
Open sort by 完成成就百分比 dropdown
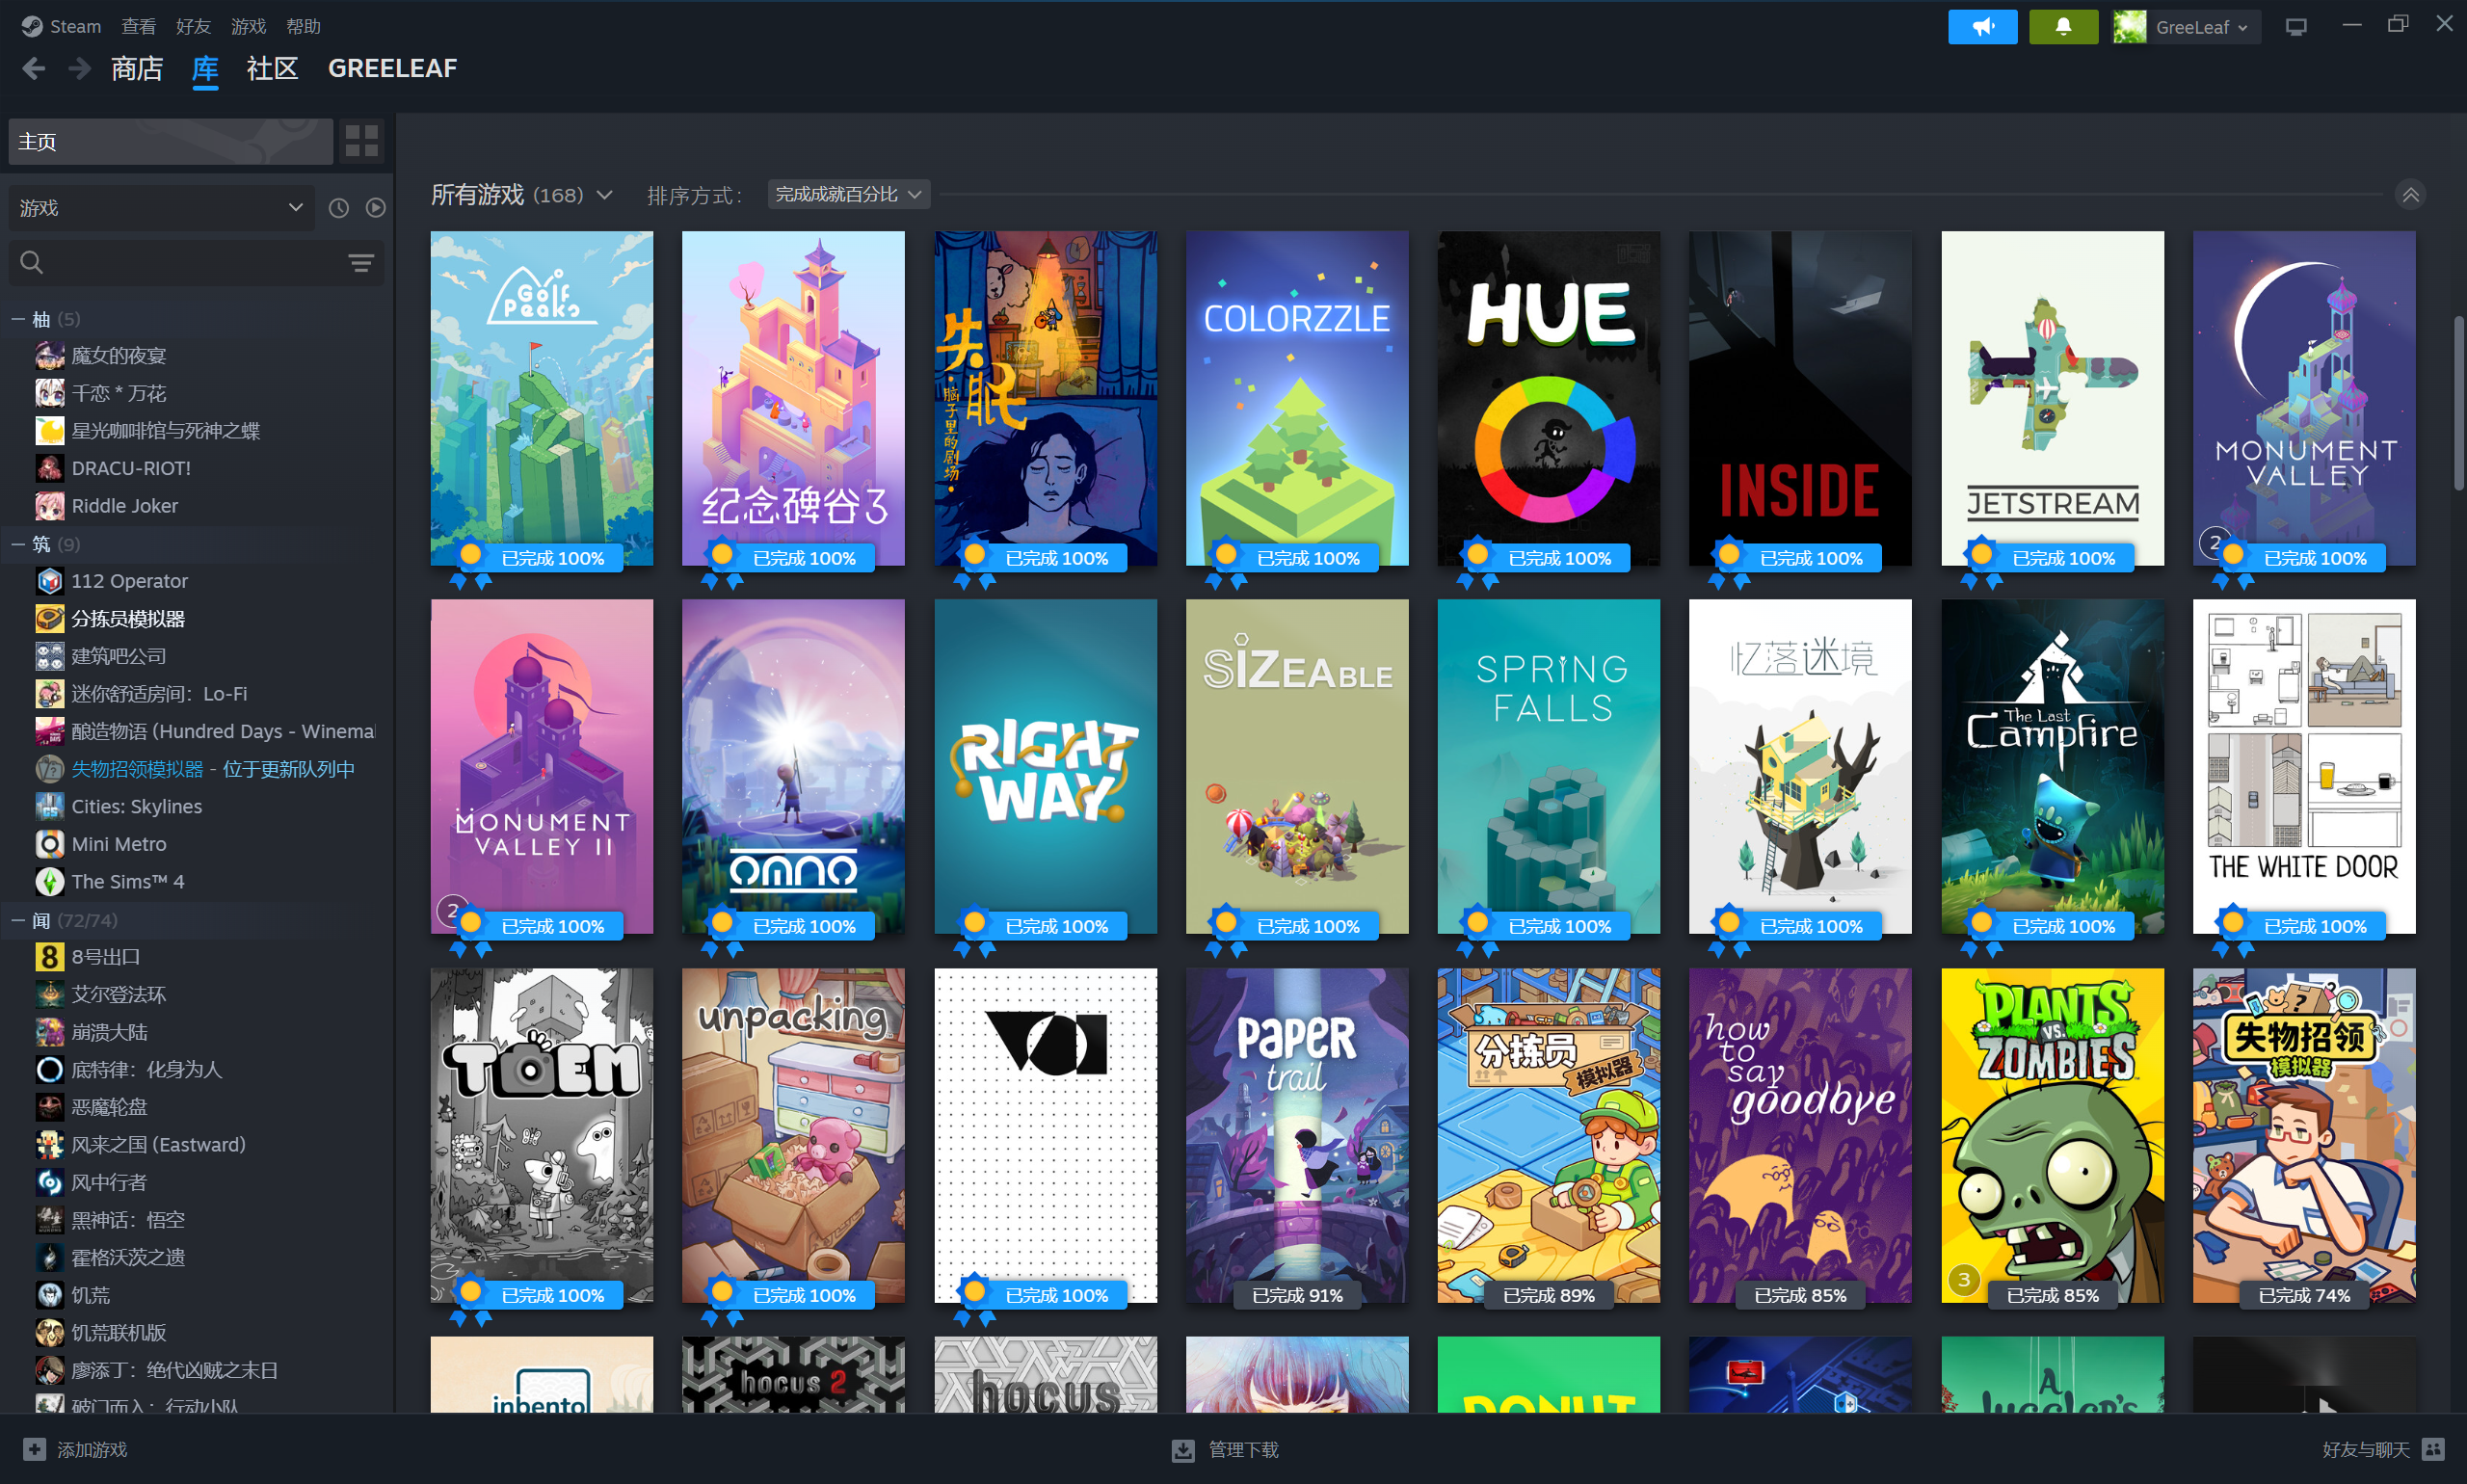pos(848,194)
